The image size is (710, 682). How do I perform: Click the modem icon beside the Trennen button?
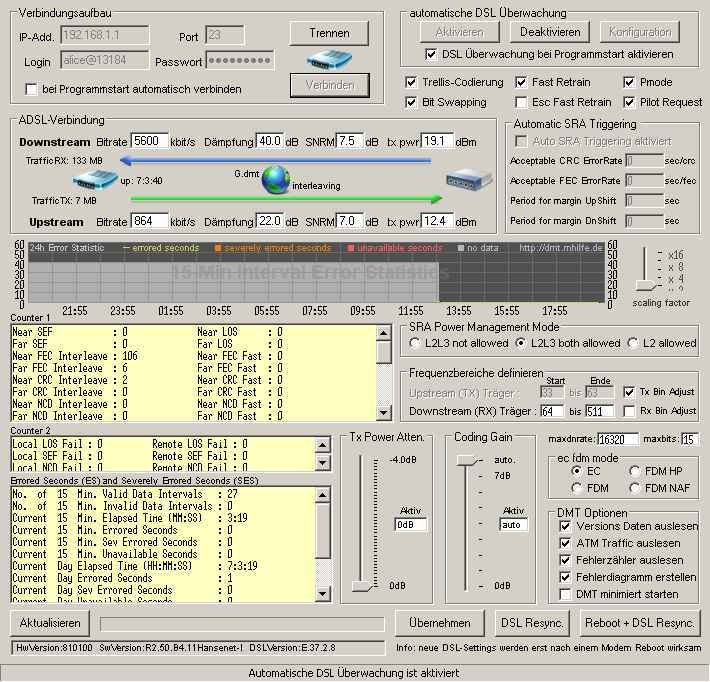(x=329, y=59)
